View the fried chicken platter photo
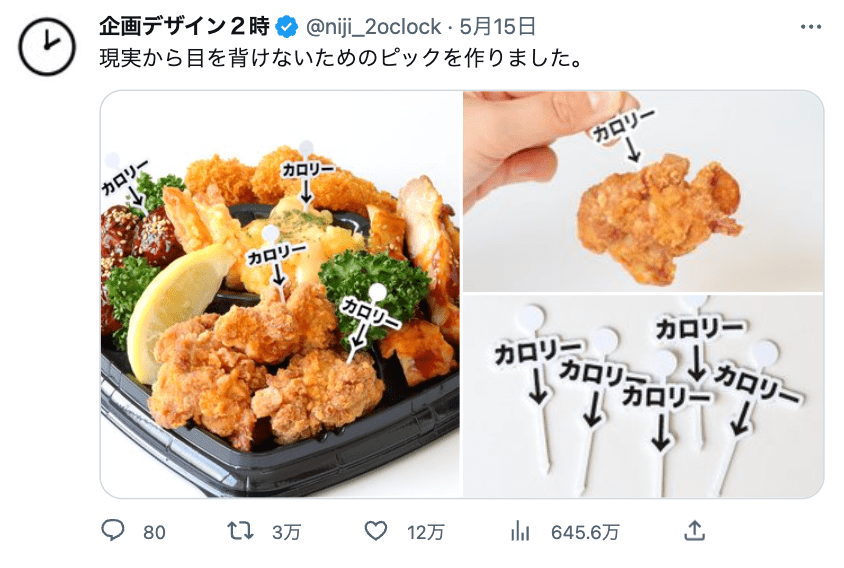Viewport: 844px width, 568px height. (x=280, y=294)
